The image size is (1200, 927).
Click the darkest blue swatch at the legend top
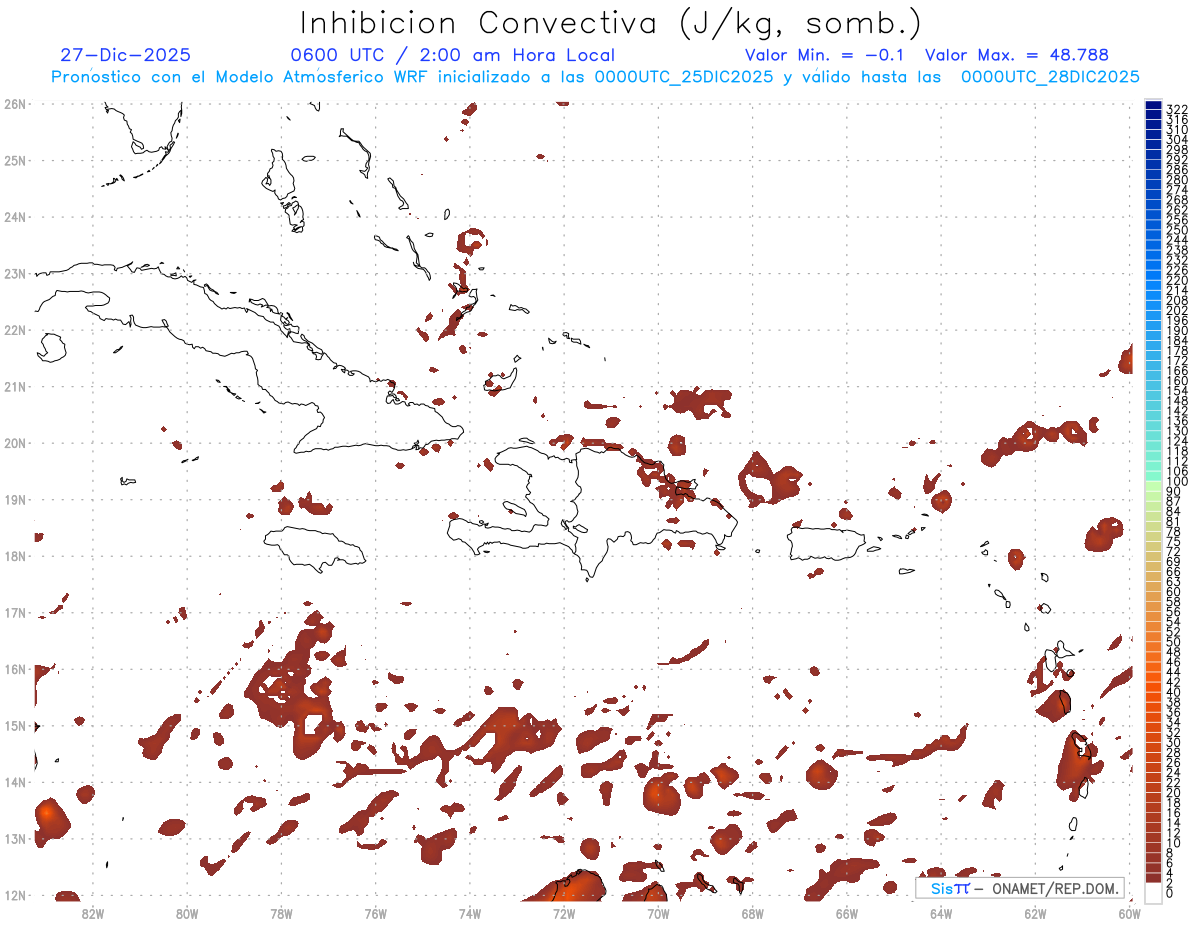(1153, 107)
